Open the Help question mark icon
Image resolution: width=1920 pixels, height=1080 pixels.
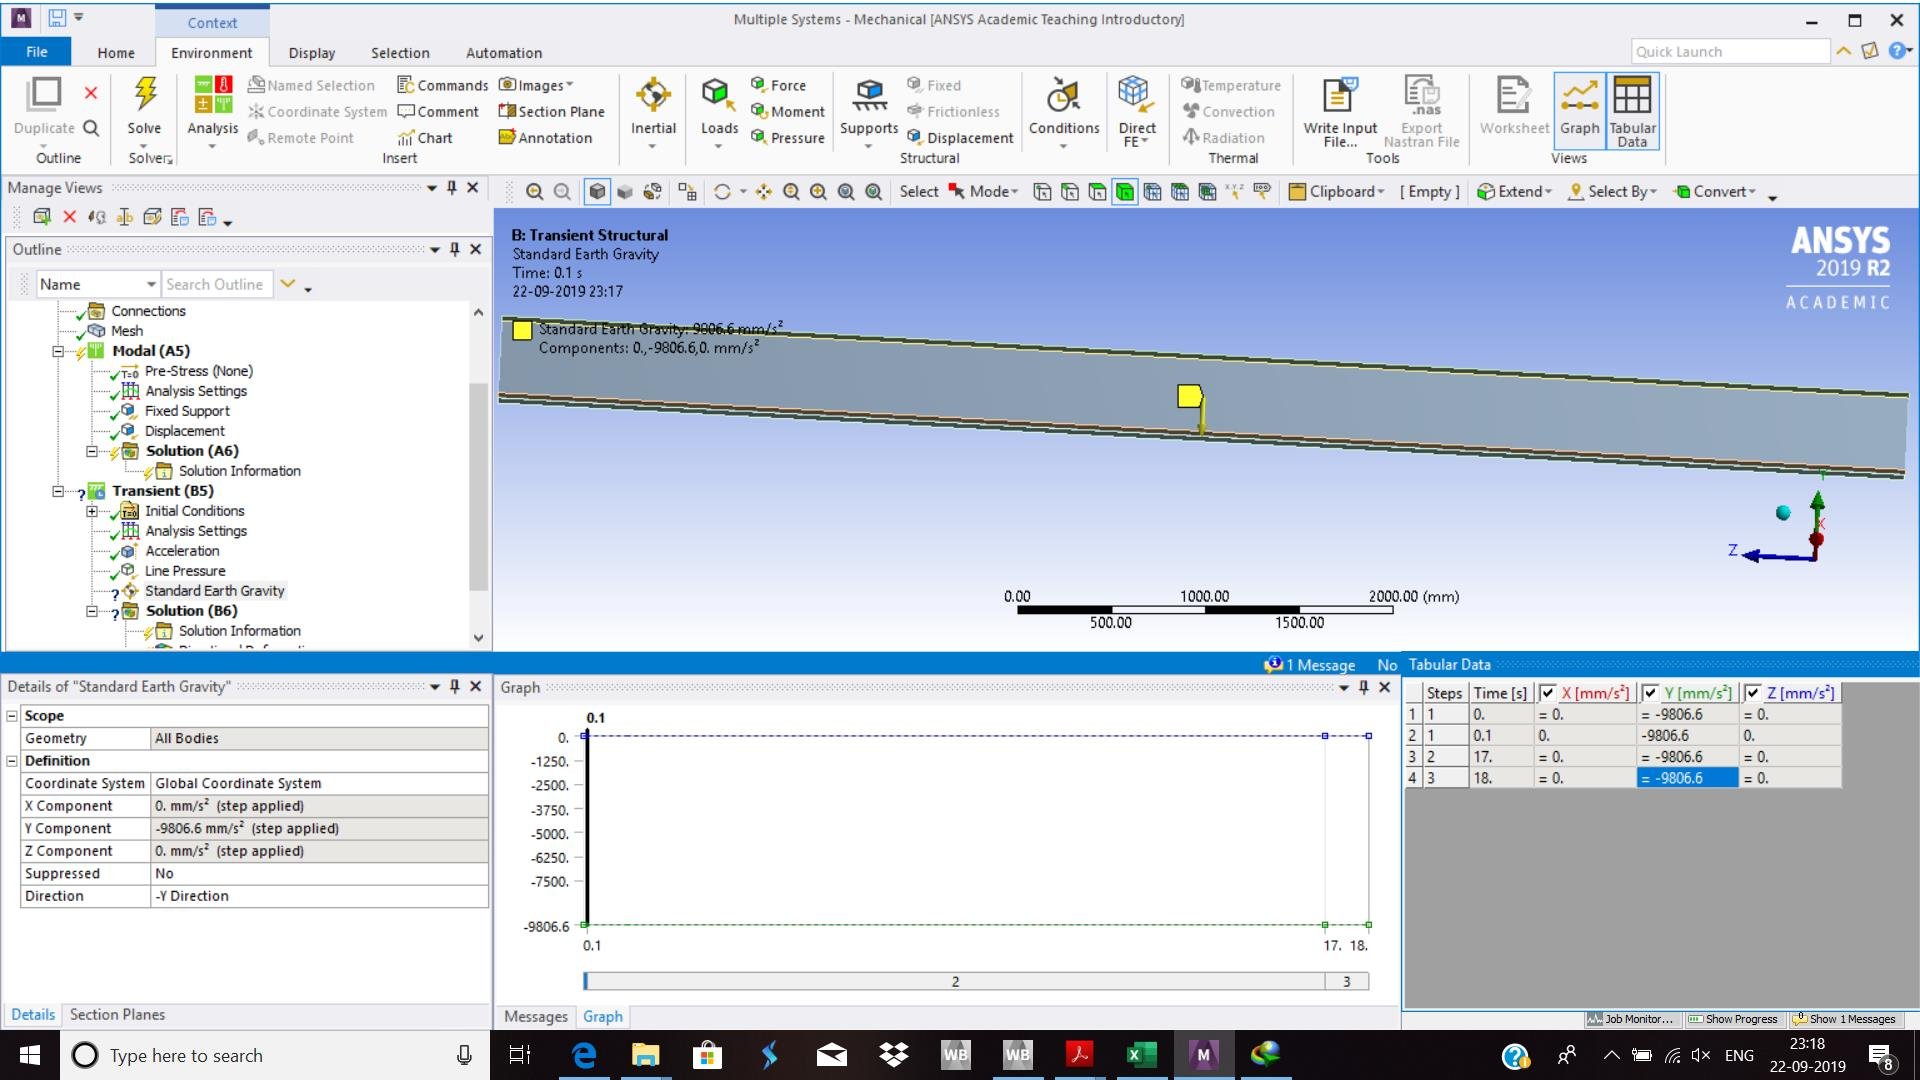click(x=1896, y=51)
